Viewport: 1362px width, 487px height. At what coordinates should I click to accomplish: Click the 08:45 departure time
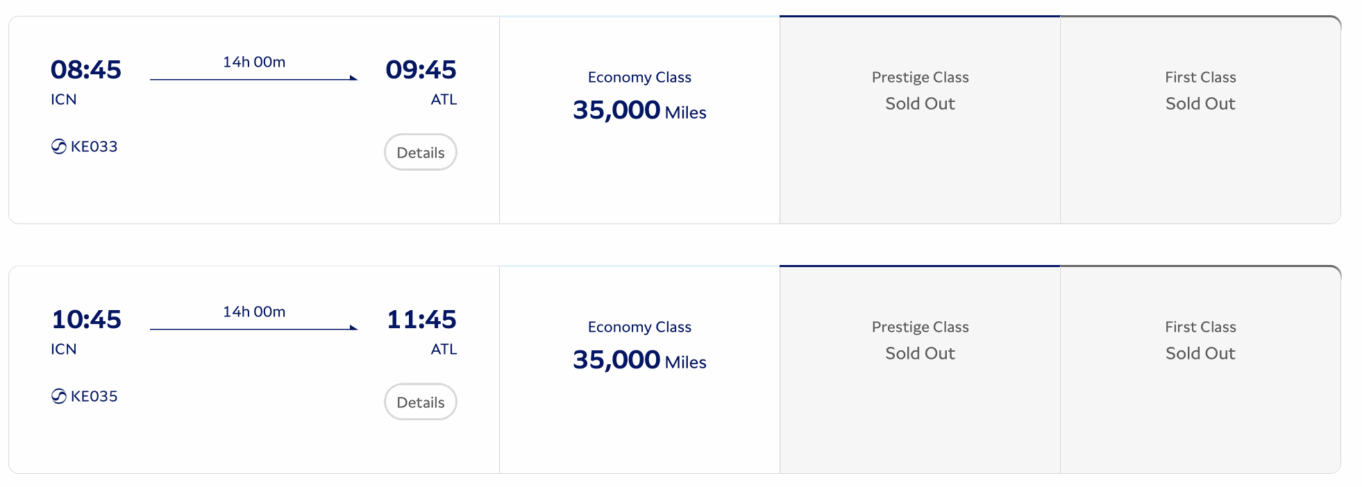tap(86, 70)
